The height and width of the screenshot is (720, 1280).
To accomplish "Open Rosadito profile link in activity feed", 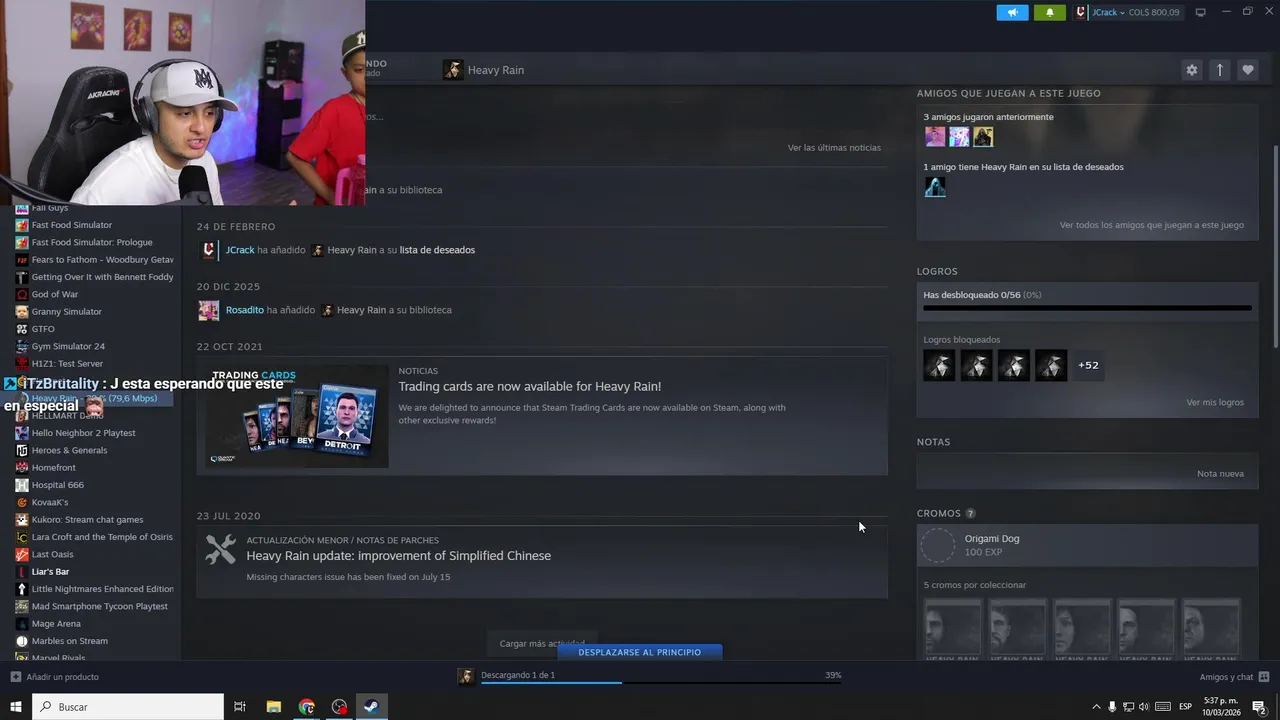I will click(x=245, y=310).
